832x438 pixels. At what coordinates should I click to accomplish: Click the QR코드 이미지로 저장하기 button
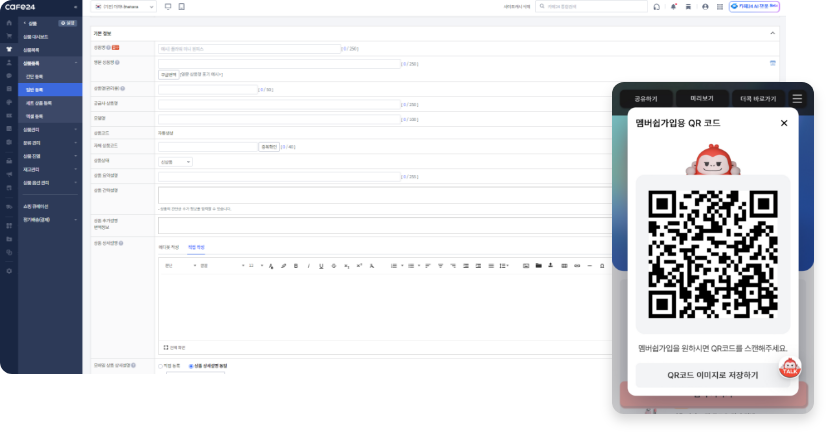pos(713,375)
